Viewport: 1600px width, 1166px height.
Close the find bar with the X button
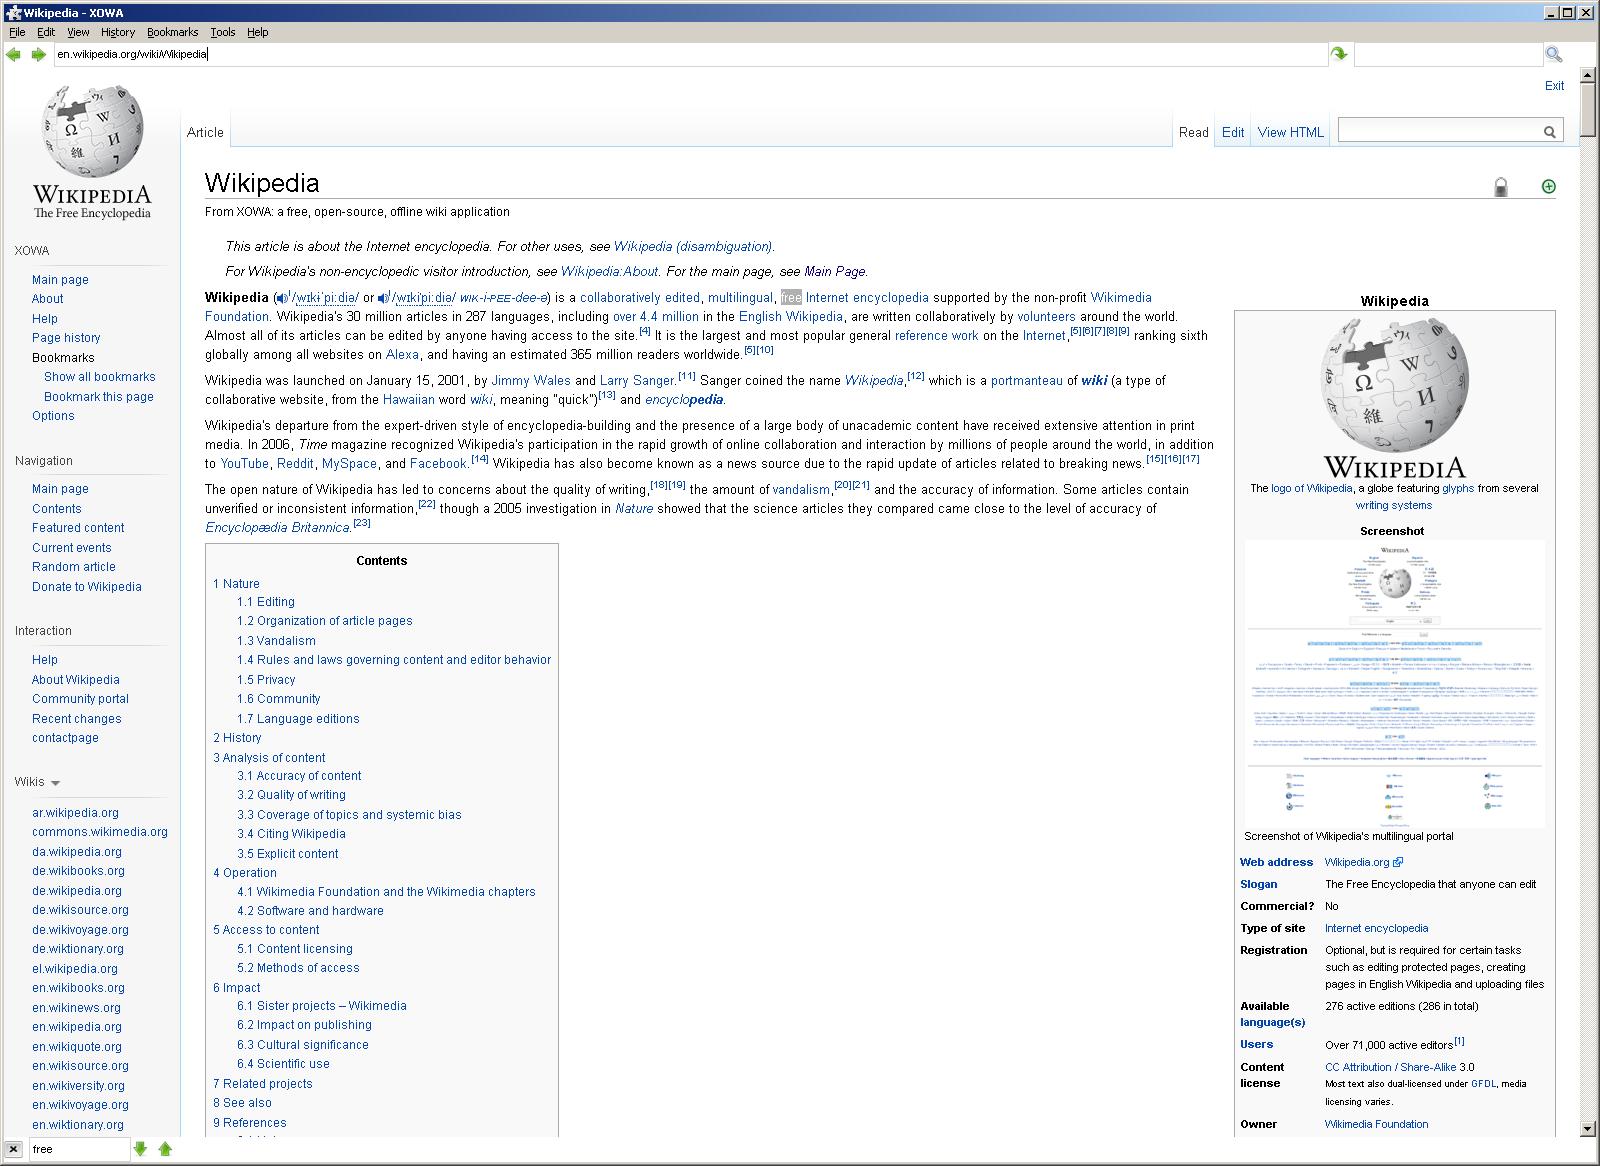pos(13,1149)
